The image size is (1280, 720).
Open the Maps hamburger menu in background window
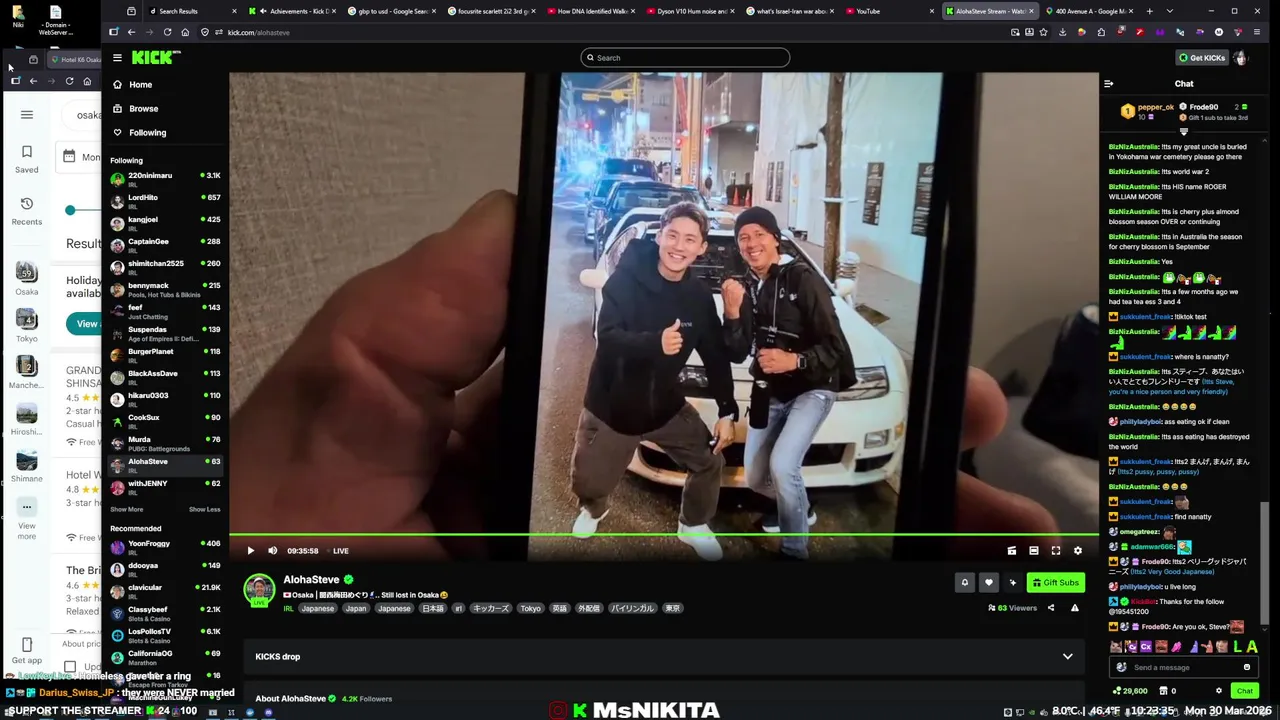pos(27,114)
